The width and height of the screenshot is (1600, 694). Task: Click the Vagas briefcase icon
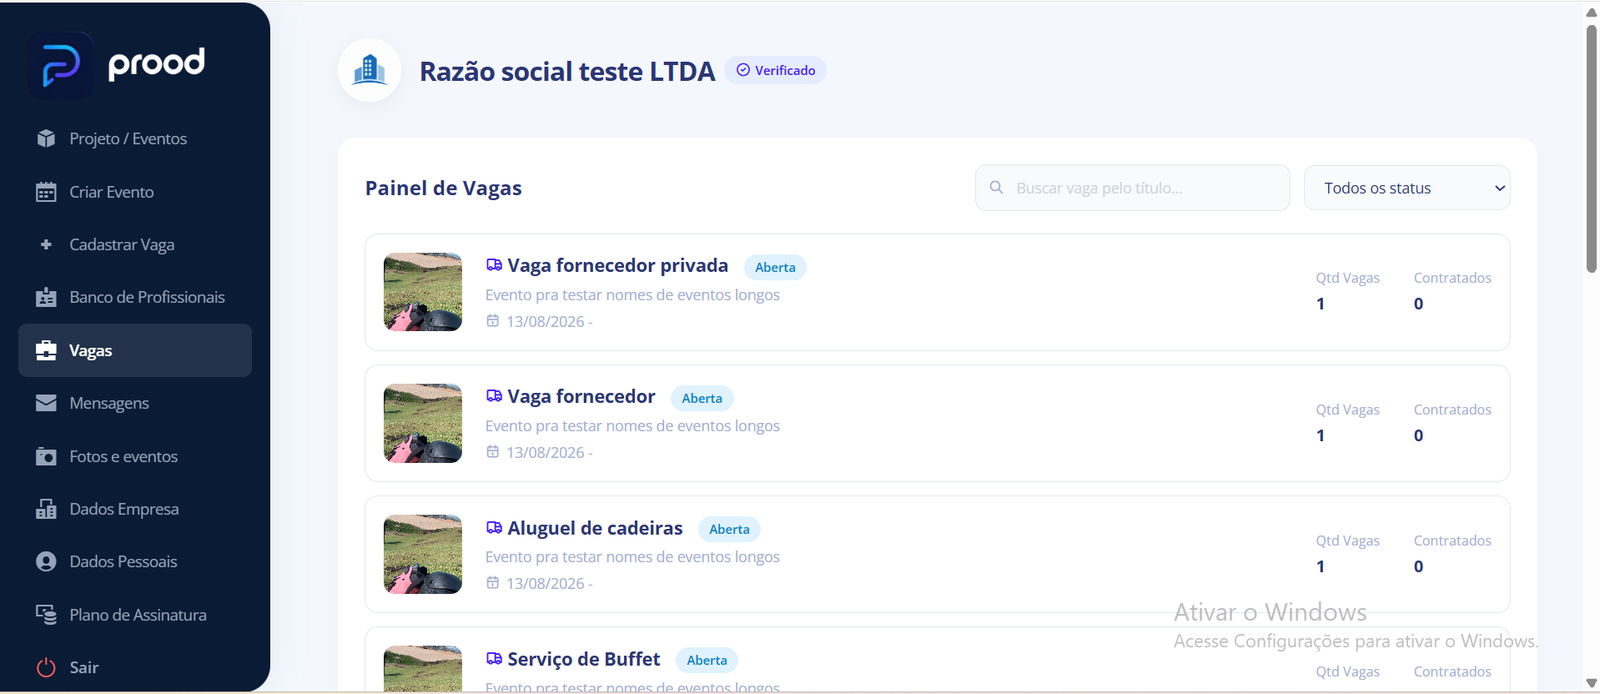(x=46, y=350)
